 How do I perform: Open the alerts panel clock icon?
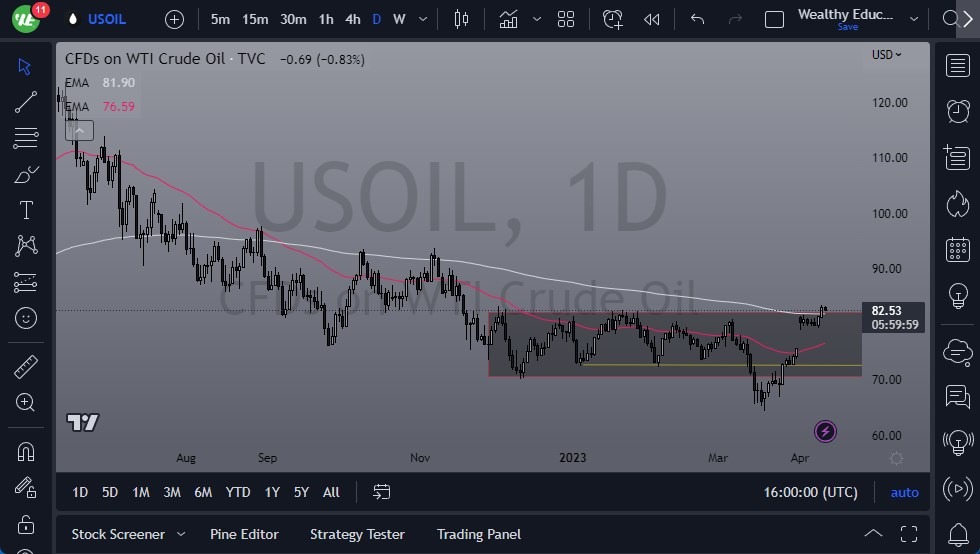coord(957,110)
